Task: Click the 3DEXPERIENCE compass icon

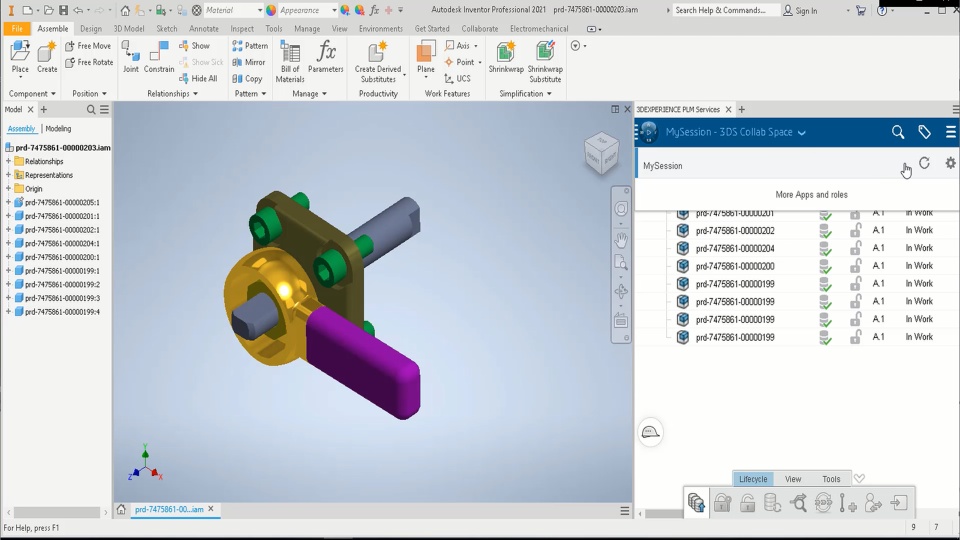Action: [x=649, y=132]
